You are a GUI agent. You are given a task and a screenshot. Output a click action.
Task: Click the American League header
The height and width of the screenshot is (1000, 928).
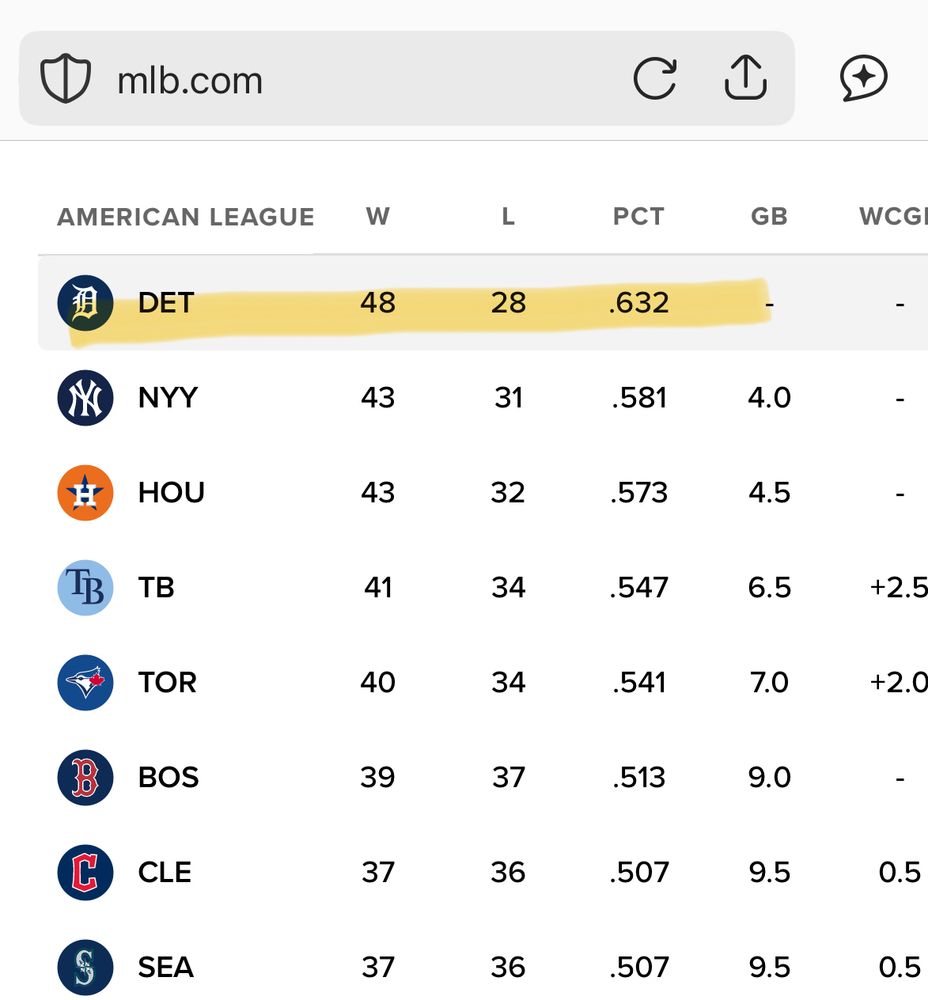[x=186, y=217]
